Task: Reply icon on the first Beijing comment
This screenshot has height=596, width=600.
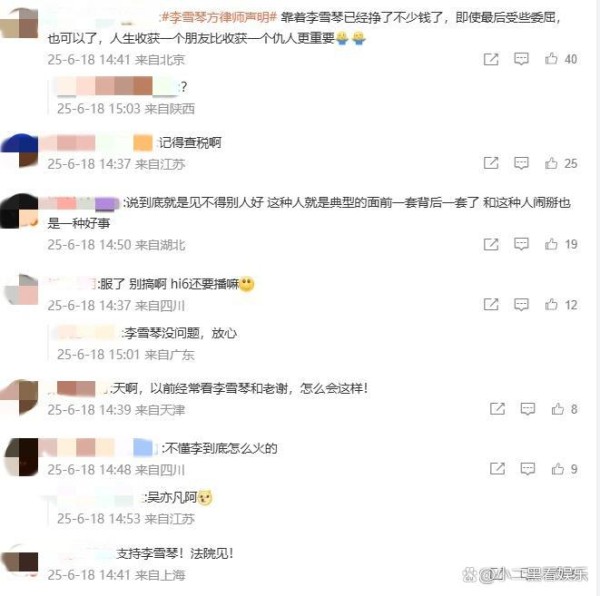Action: tap(521, 59)
